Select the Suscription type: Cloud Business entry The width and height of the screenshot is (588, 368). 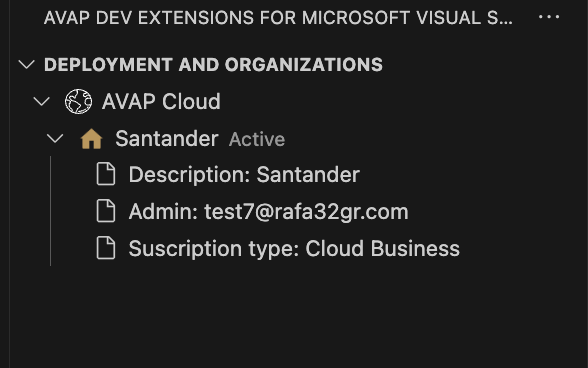tap(294, 248)
